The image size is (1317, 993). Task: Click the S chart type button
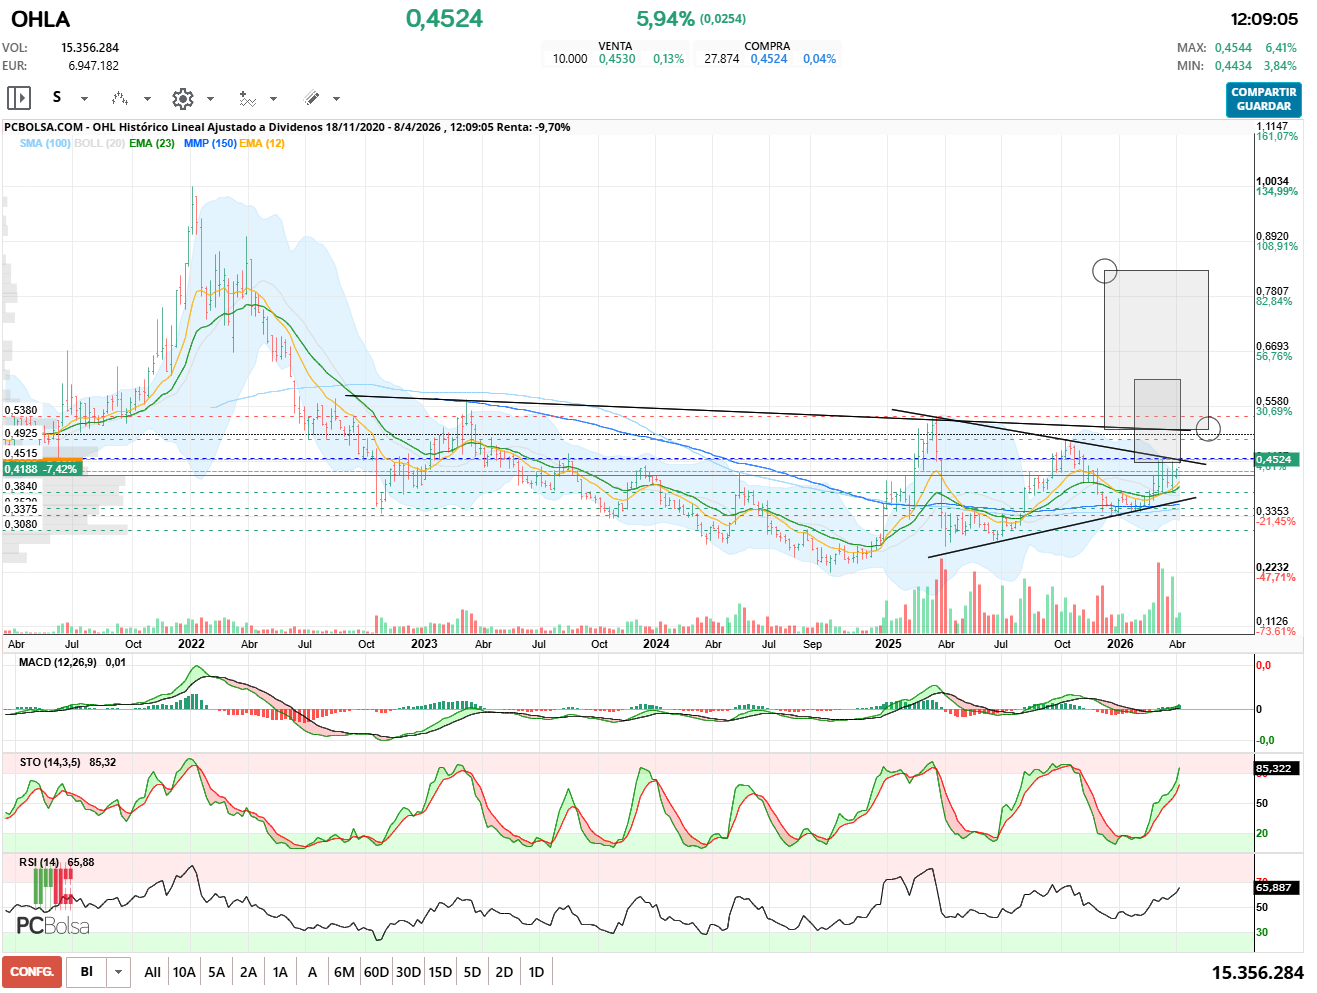click(57, 97)
